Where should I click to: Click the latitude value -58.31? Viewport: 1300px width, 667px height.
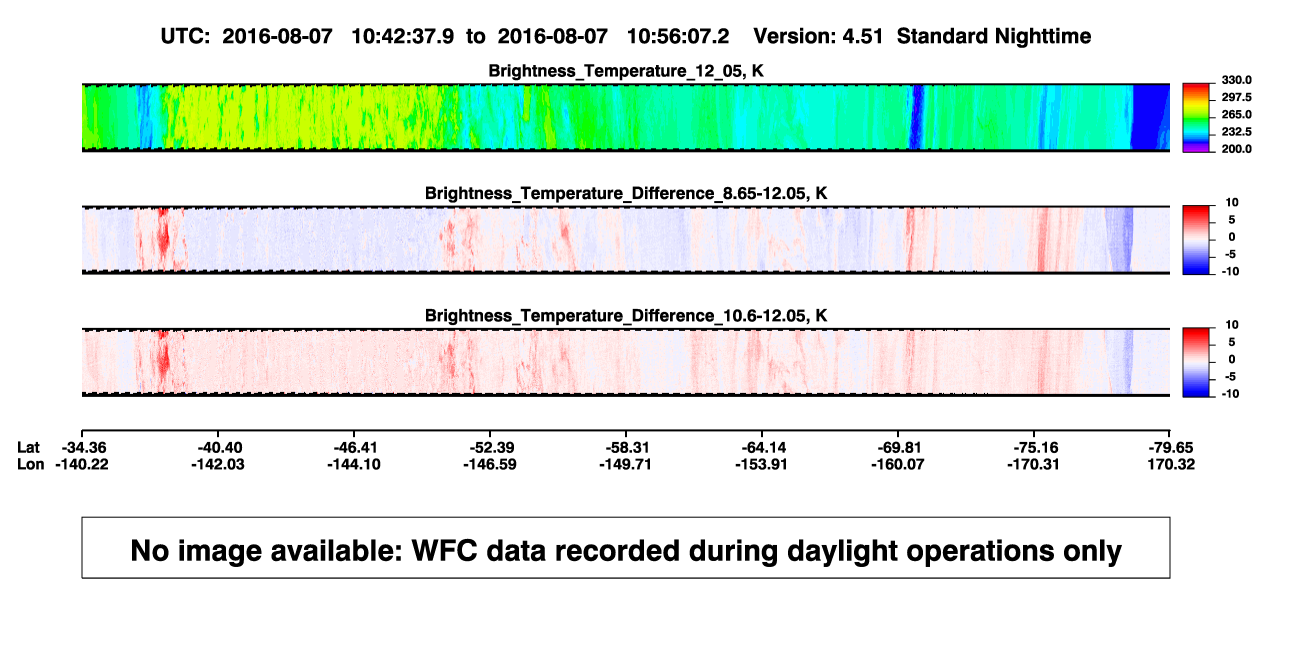tap(627, 447)
